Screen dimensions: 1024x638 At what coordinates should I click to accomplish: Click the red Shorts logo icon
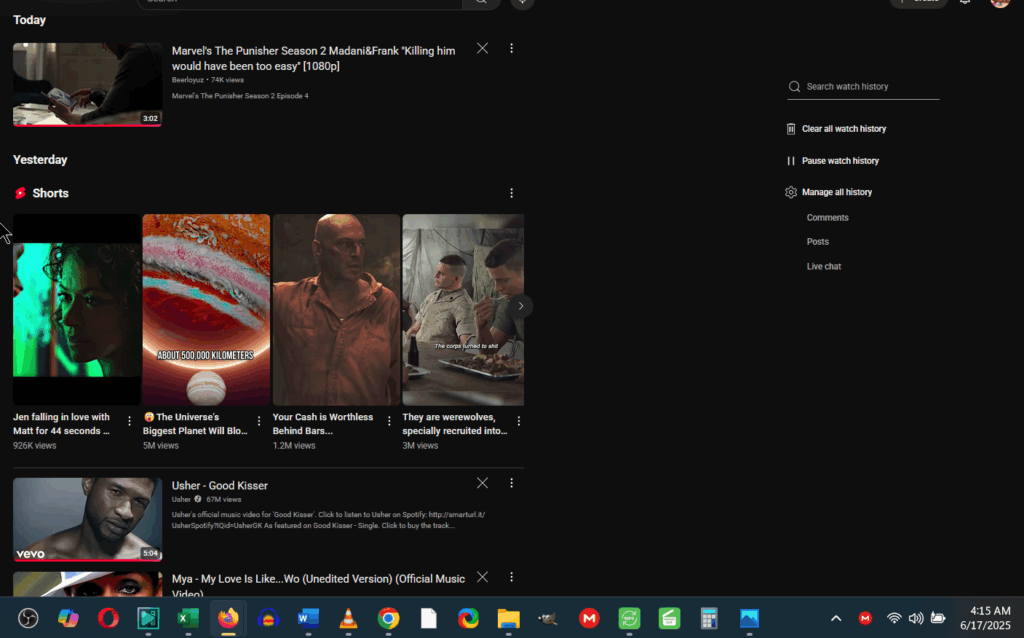[x=20, y=193]
